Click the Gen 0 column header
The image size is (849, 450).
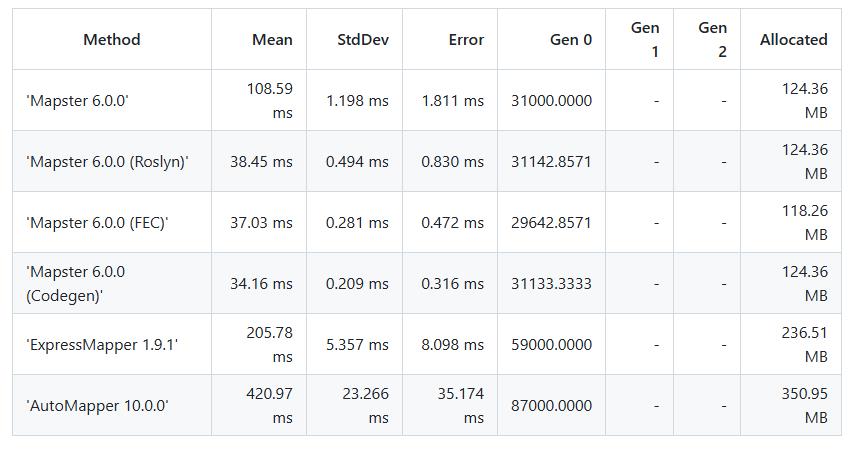point(570,40)
